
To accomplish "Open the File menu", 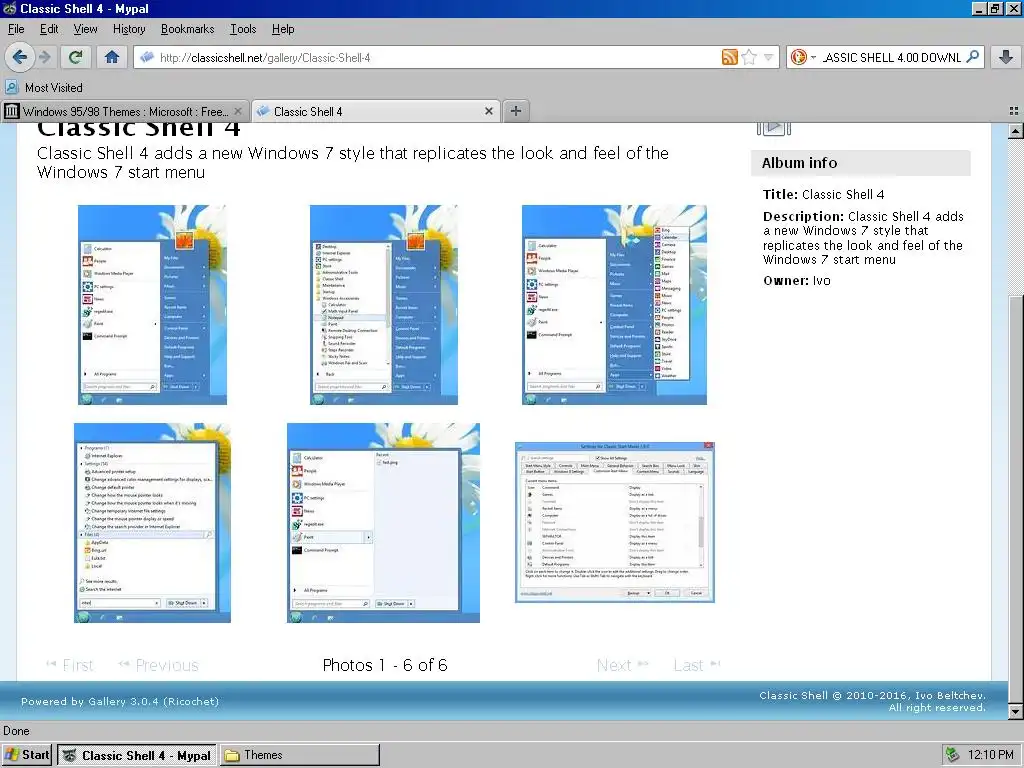I will (16, 29).
